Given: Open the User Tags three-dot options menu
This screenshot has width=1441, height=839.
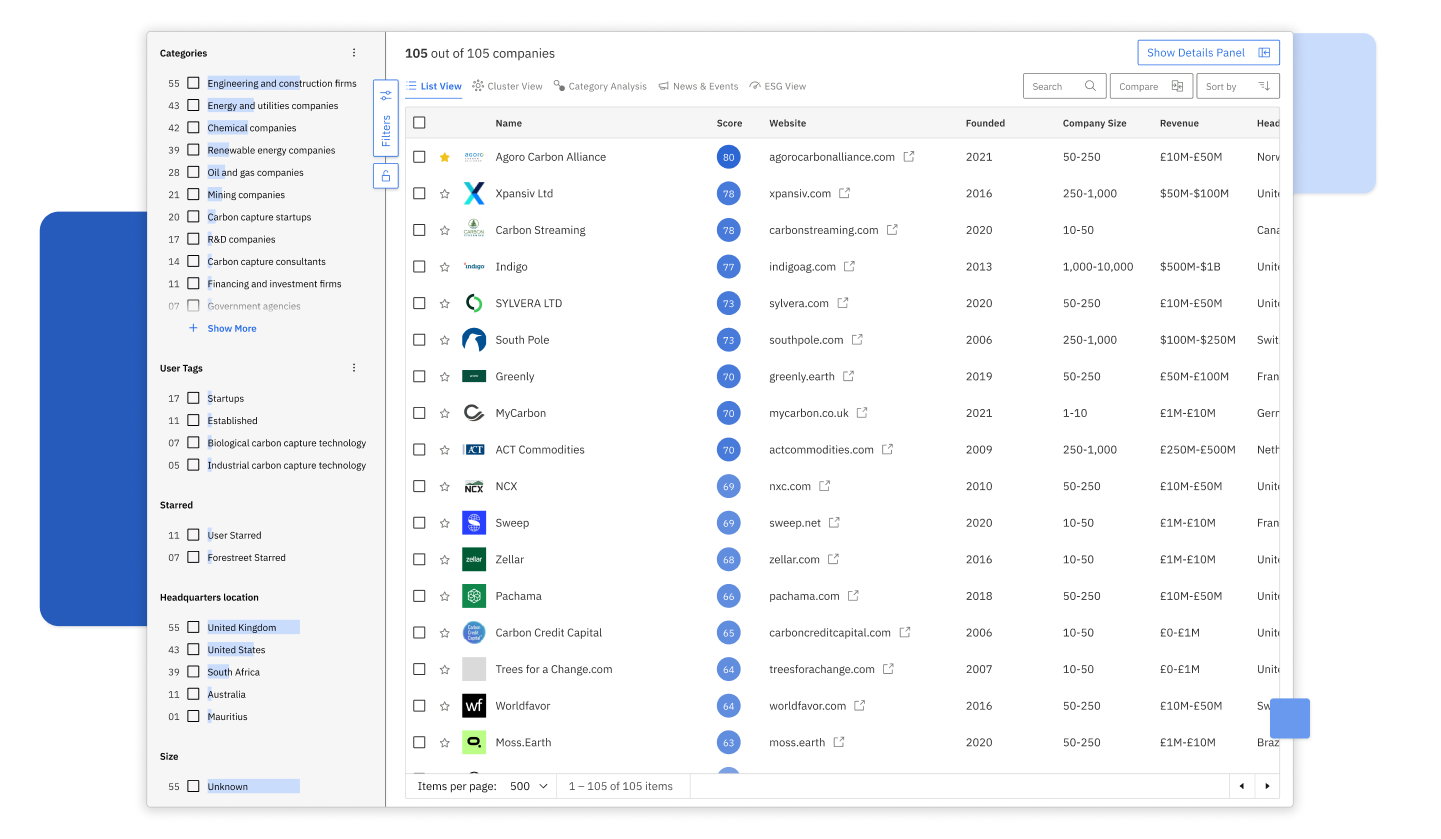Looking at the screenshot, I should 353,368.
